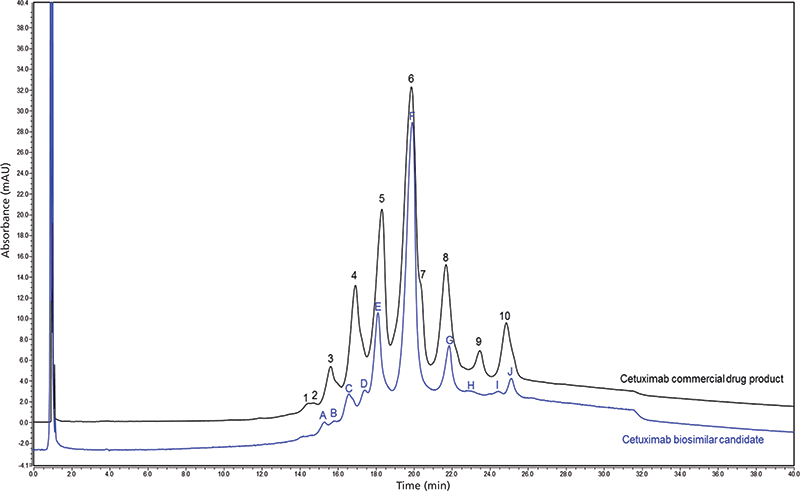Viewport: 800px width, 492px height.
Task: Click the 'Time (min)' axis title
Action: pyautogui.click(x=423, y=485)
